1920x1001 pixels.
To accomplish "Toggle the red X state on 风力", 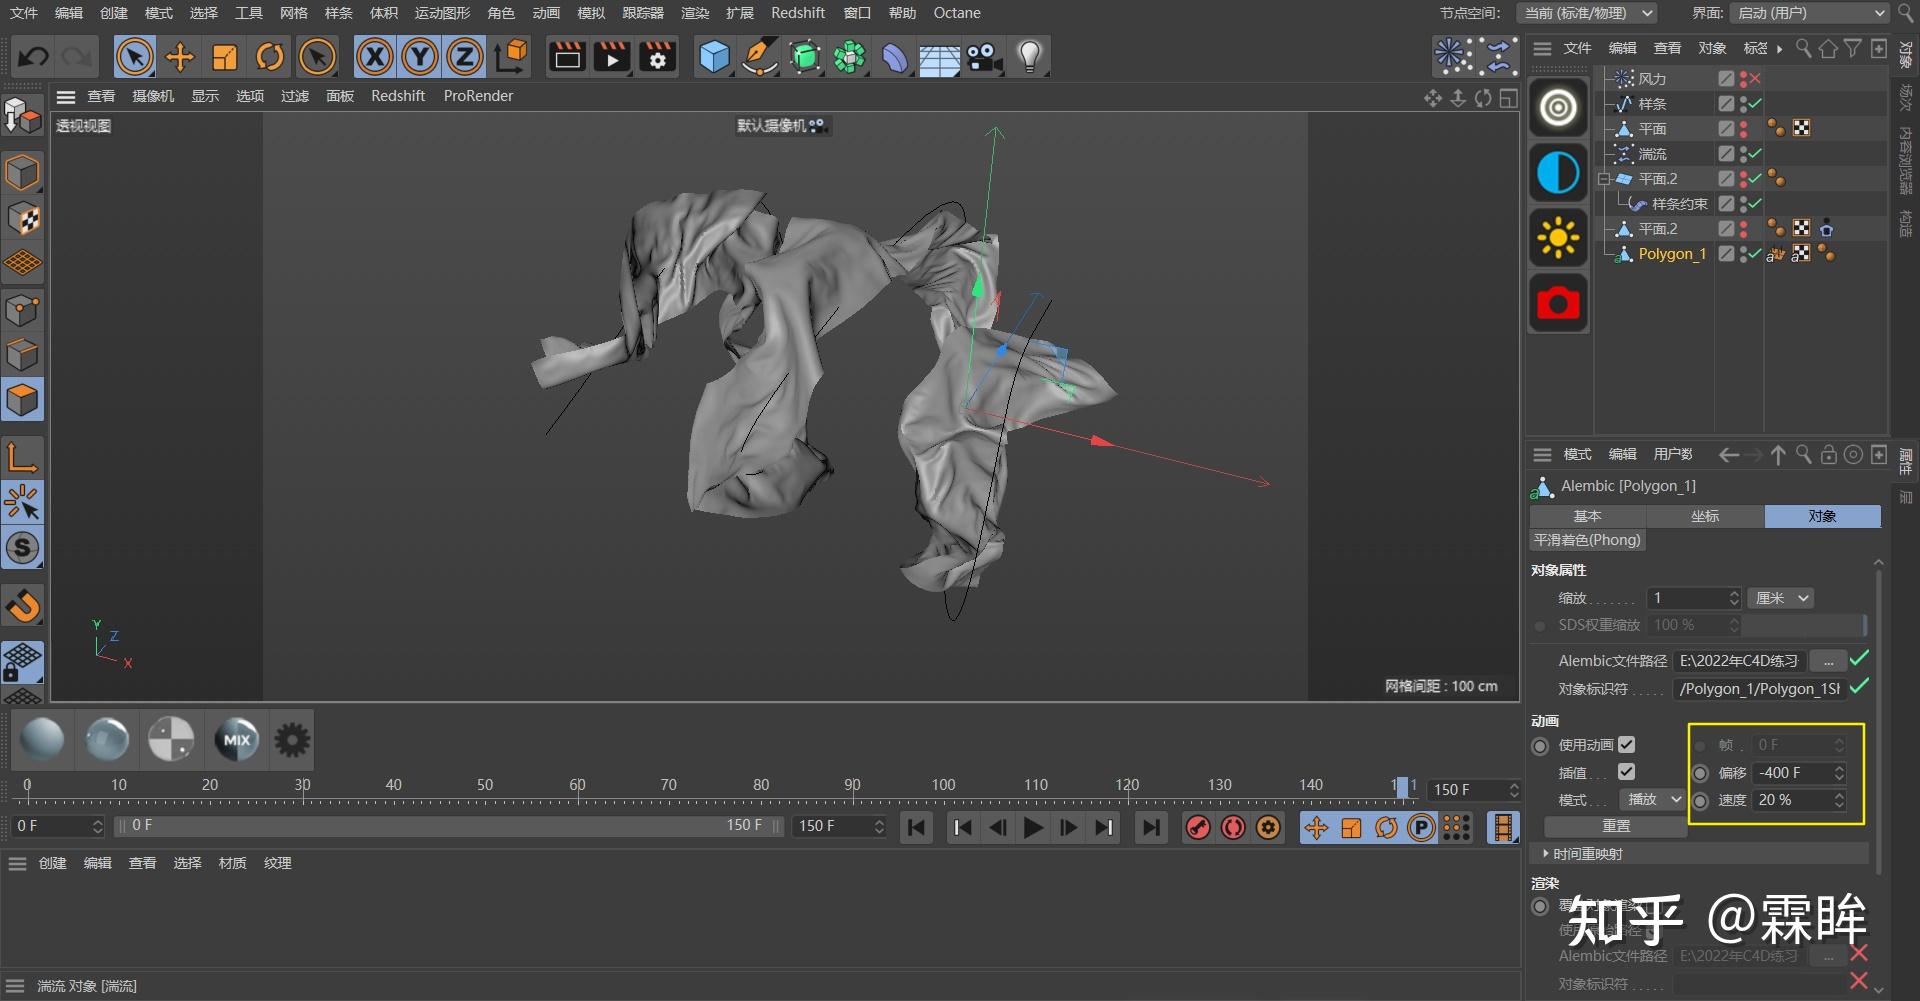I will (1753, 78).
